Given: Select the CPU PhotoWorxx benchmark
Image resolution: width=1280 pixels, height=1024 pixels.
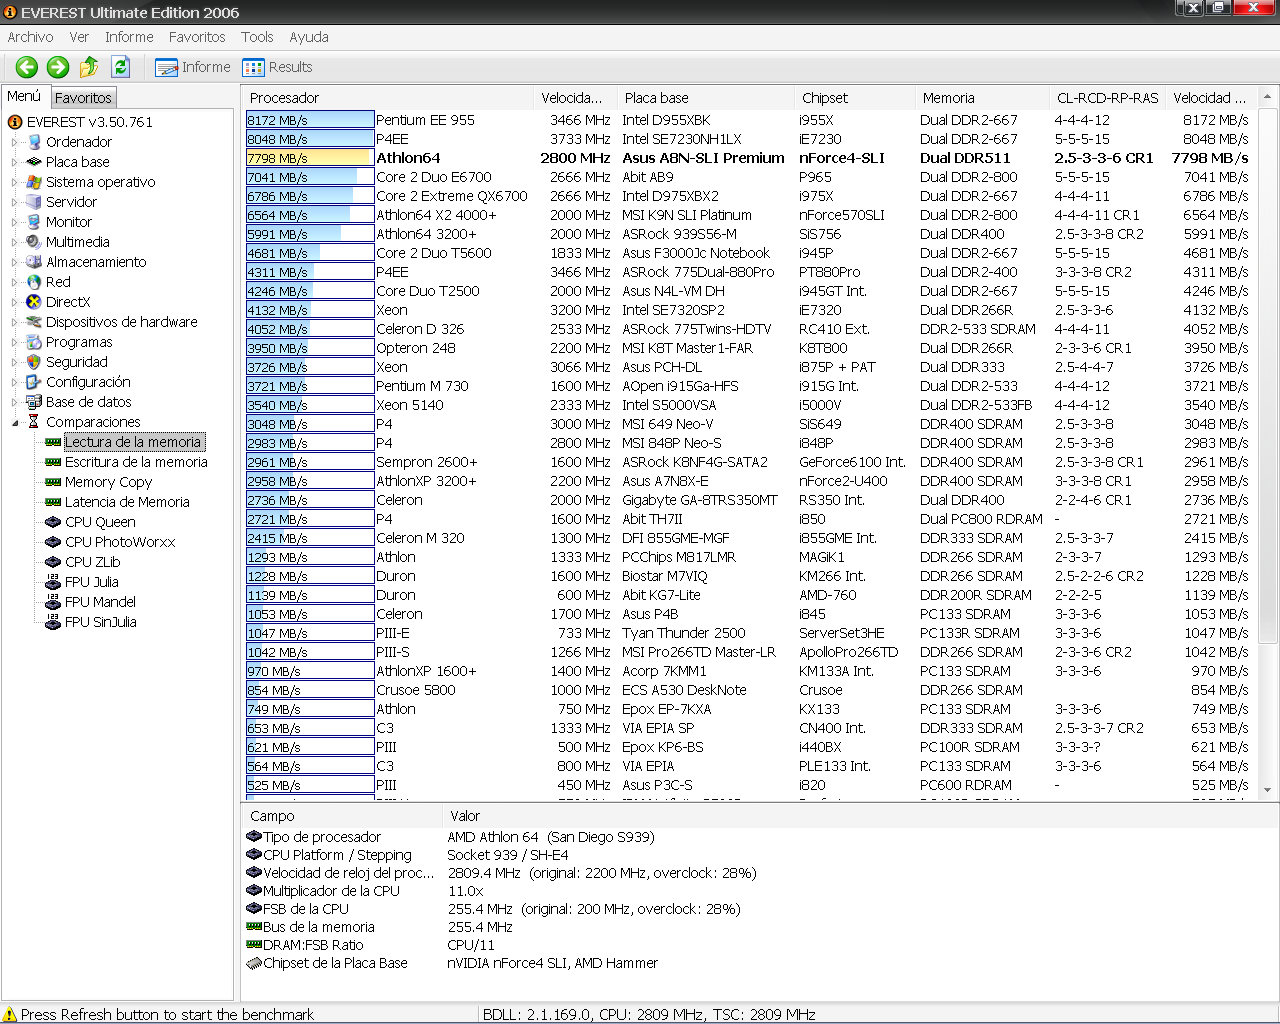Looking at the screenshot, I should coord(120,542).
